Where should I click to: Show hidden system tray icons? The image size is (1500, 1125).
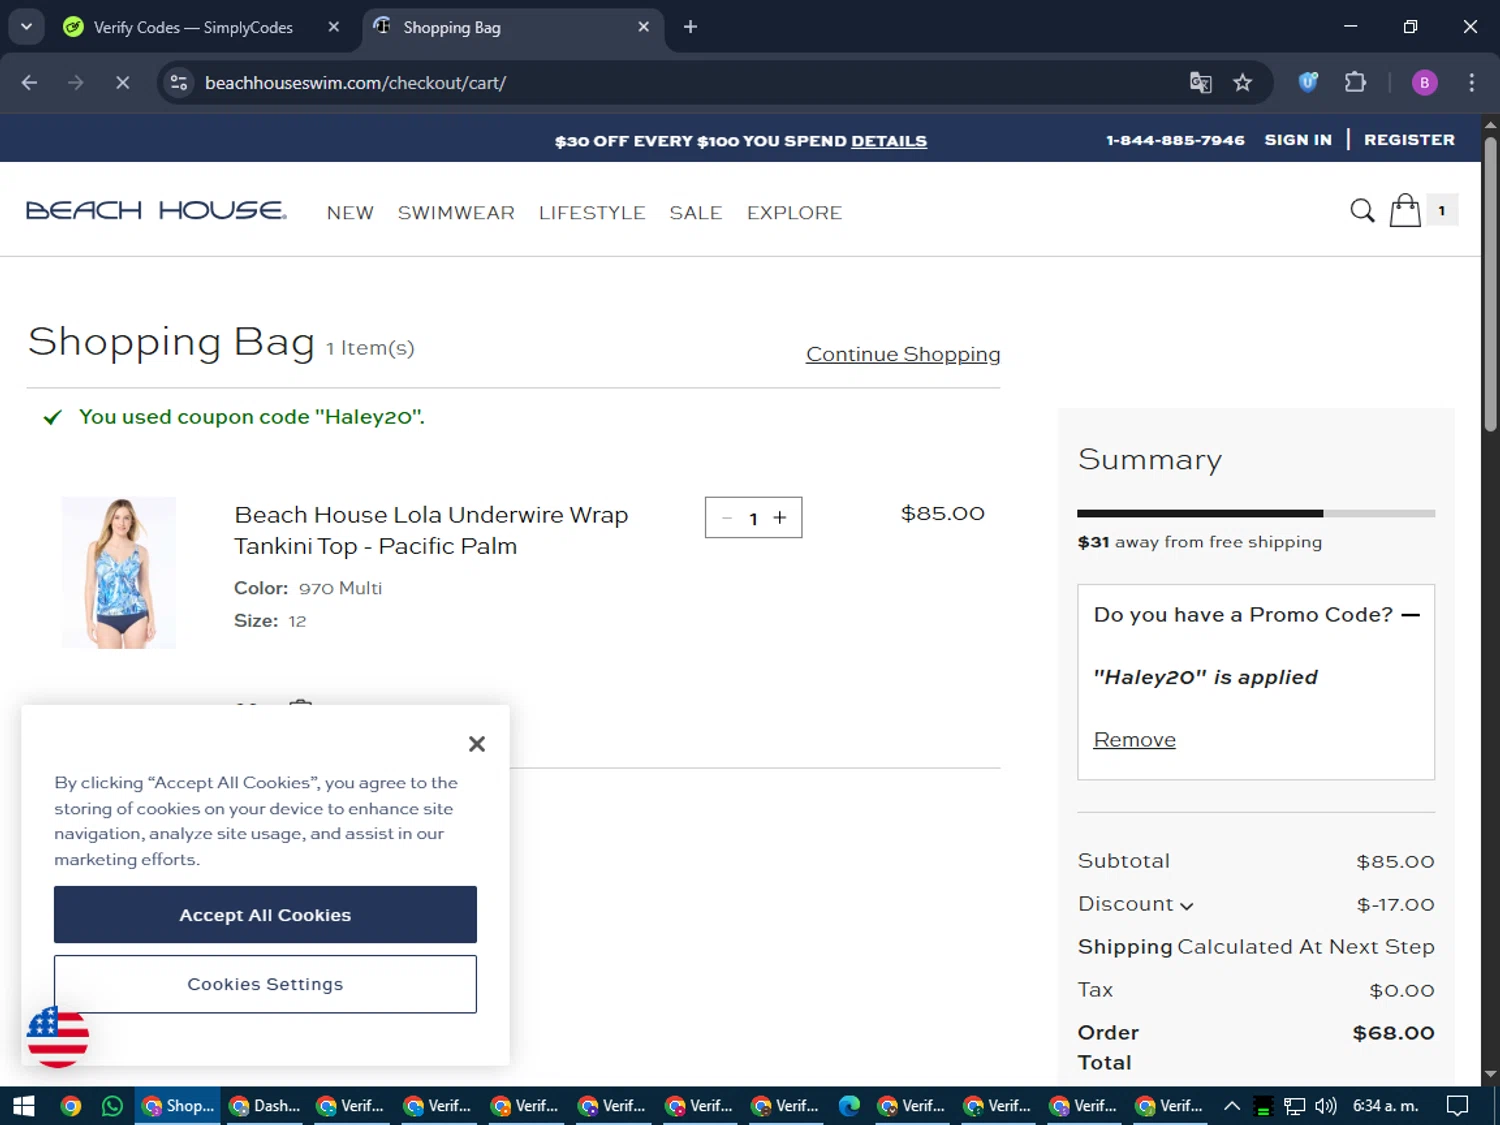(x=1232, y=1106)
